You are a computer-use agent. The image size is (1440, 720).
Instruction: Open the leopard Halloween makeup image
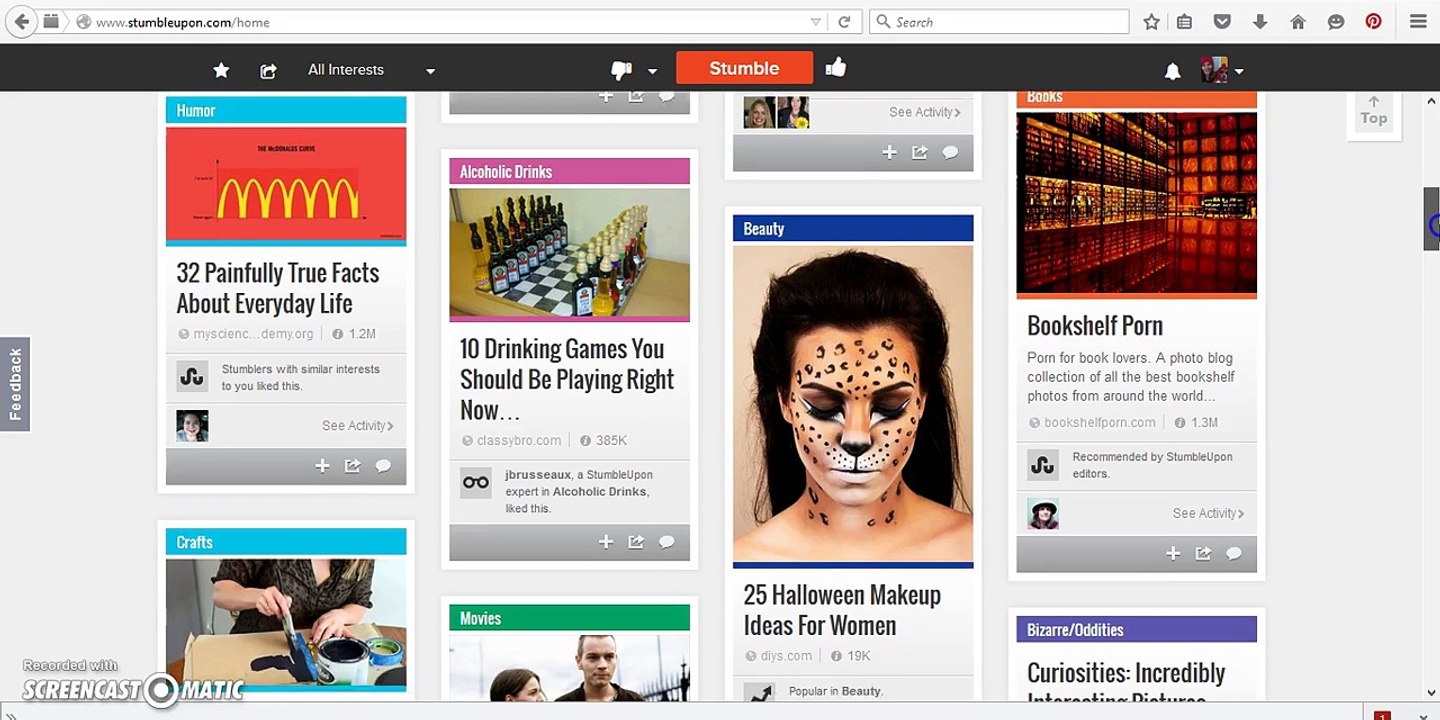tap(853, 404)
